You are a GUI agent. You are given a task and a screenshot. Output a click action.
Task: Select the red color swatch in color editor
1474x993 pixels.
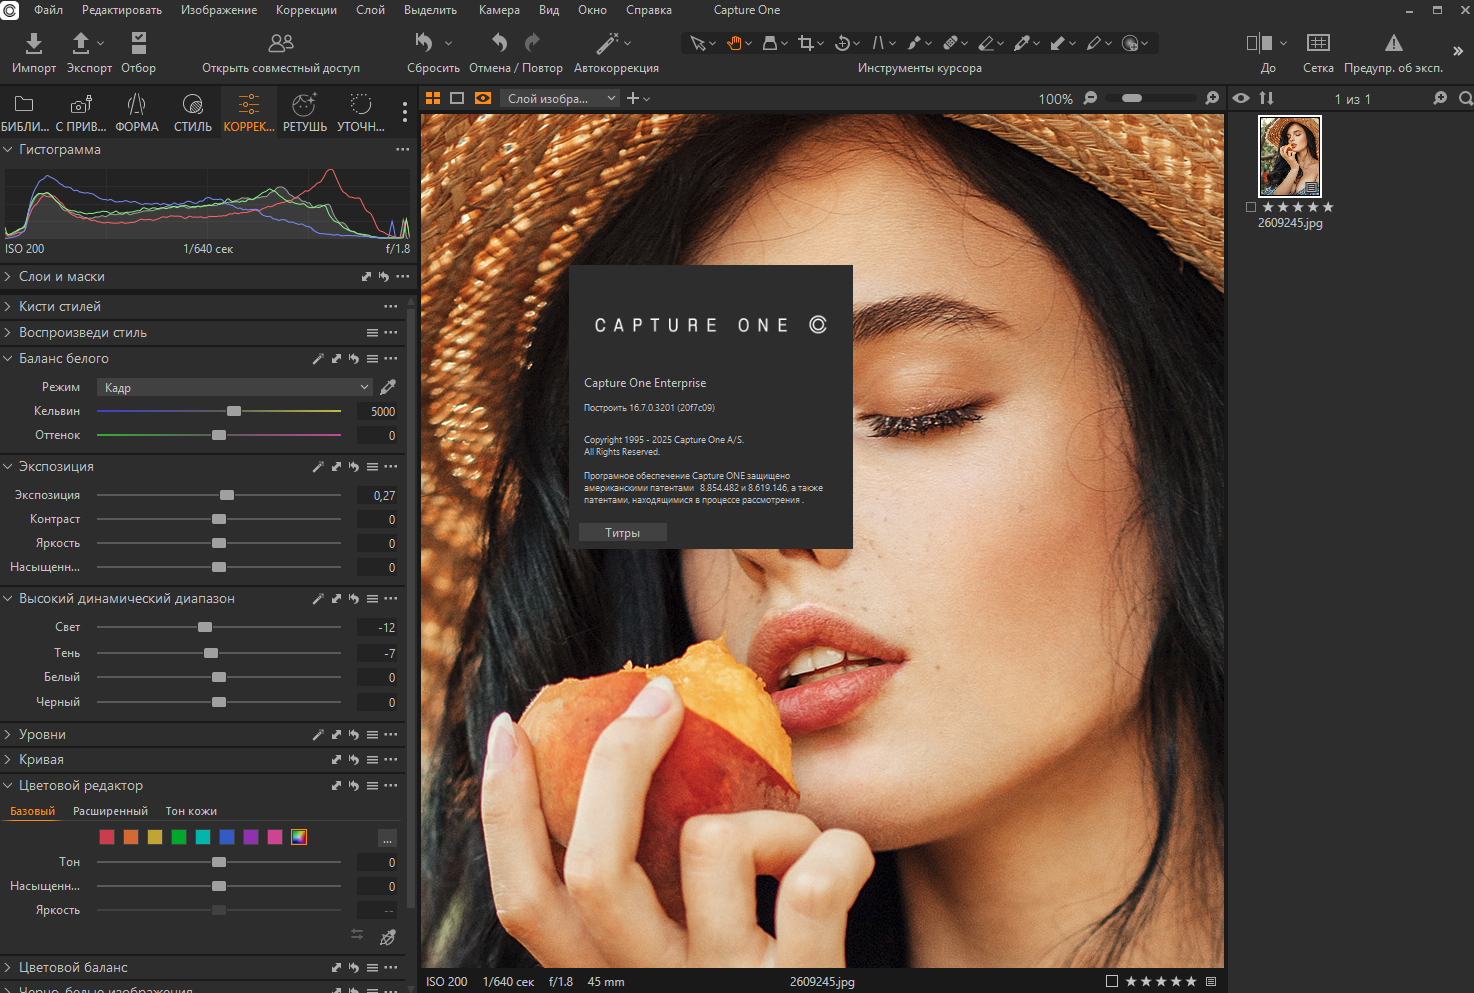[107, 837]
